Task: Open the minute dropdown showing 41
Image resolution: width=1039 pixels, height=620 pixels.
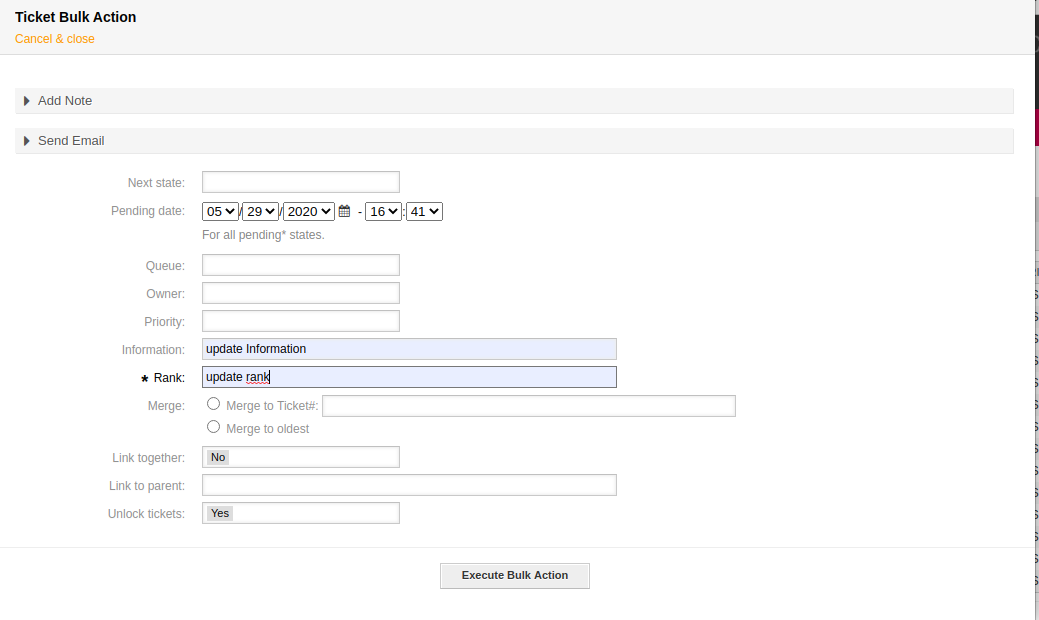Action: (x=423, y=211)
